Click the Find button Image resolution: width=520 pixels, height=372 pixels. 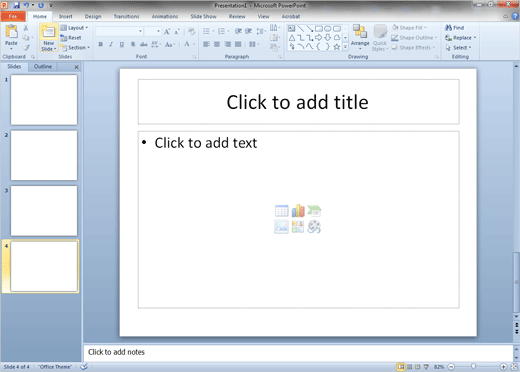point(455,28)
